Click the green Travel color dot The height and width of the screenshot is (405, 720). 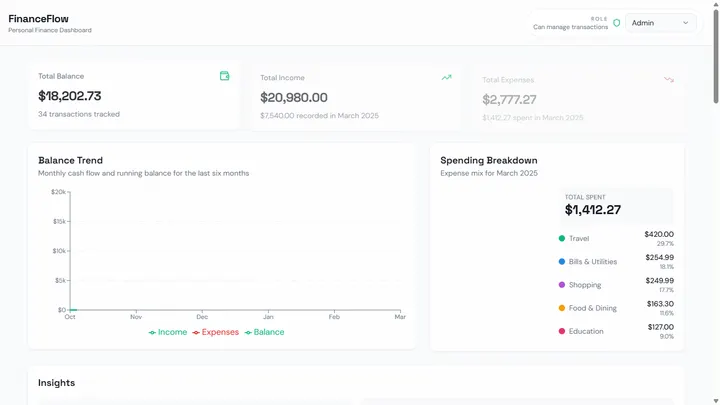tap(562, 238)
